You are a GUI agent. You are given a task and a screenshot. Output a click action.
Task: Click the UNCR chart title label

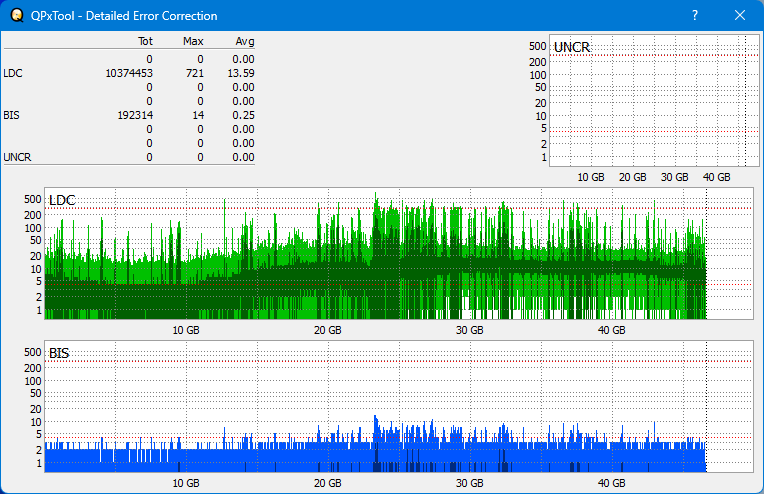[x=571, y=47]
